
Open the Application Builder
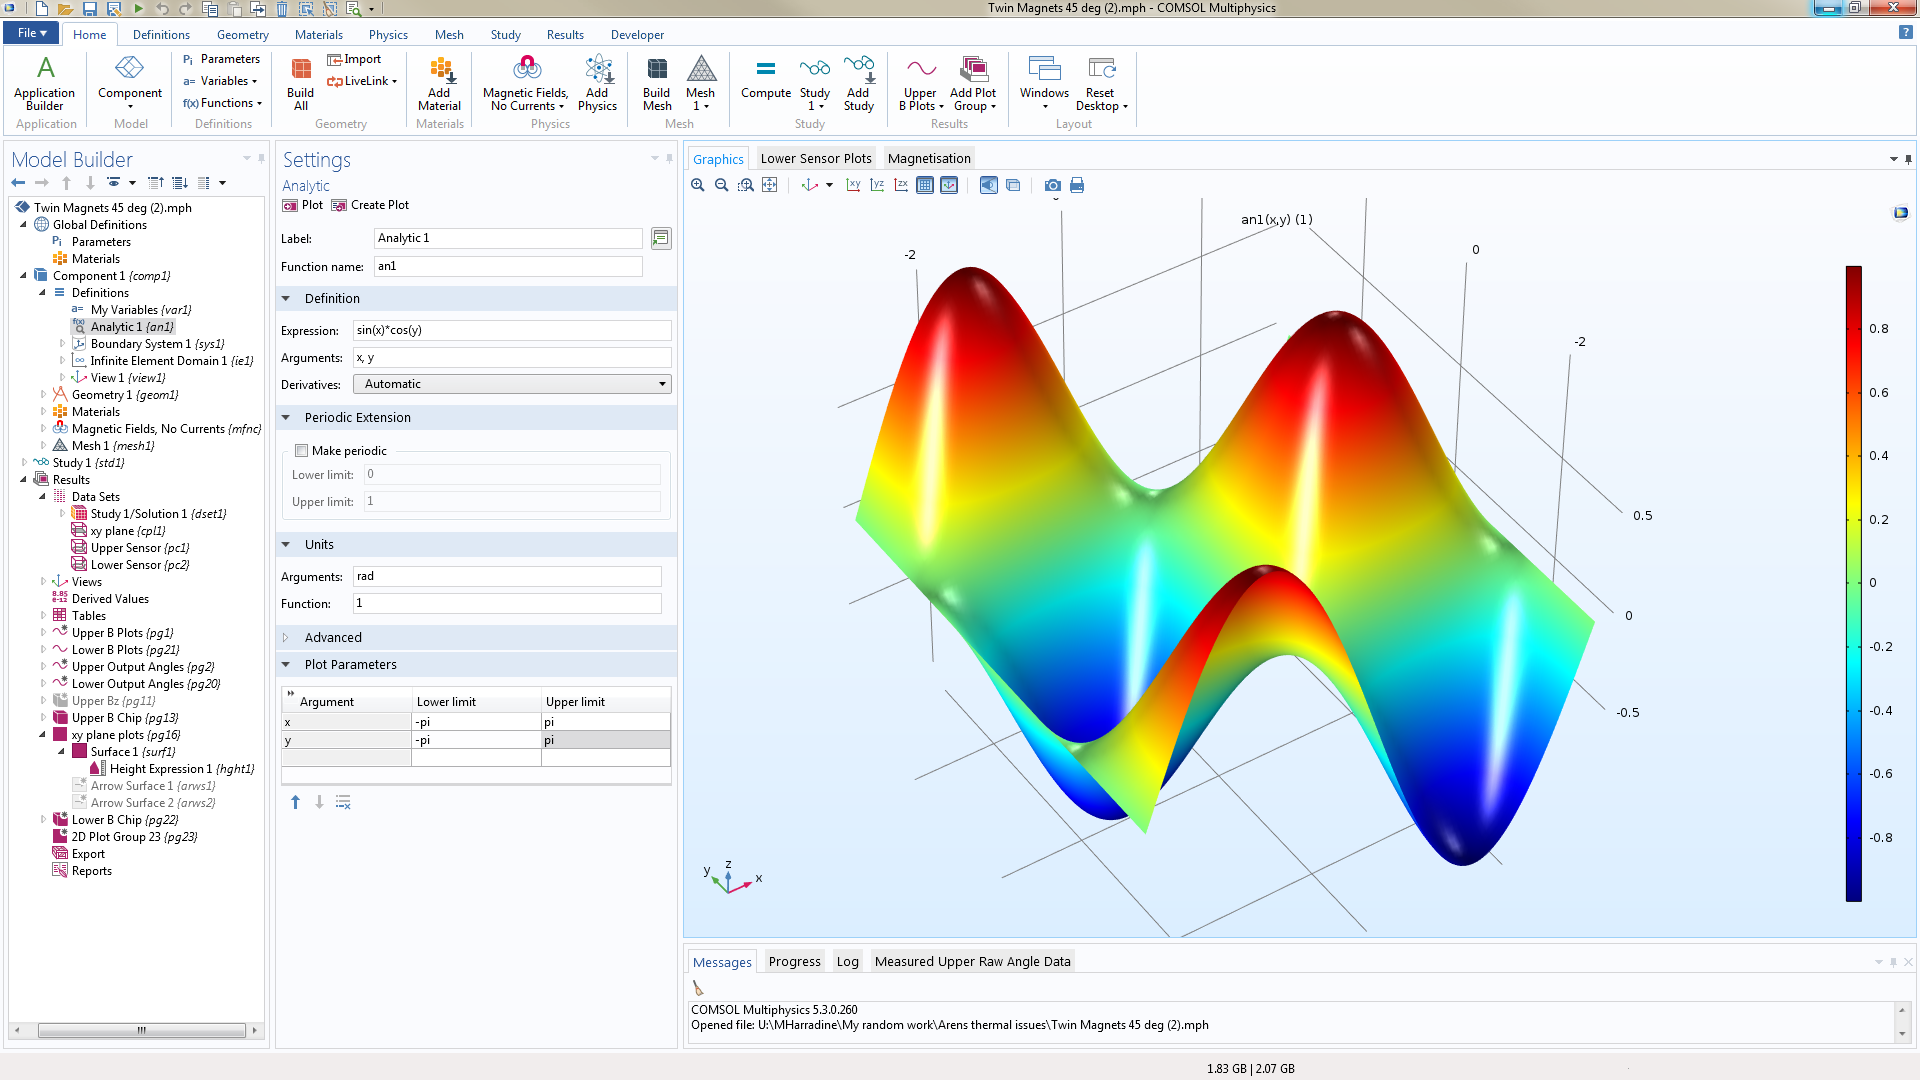click(x=44, y=83)
